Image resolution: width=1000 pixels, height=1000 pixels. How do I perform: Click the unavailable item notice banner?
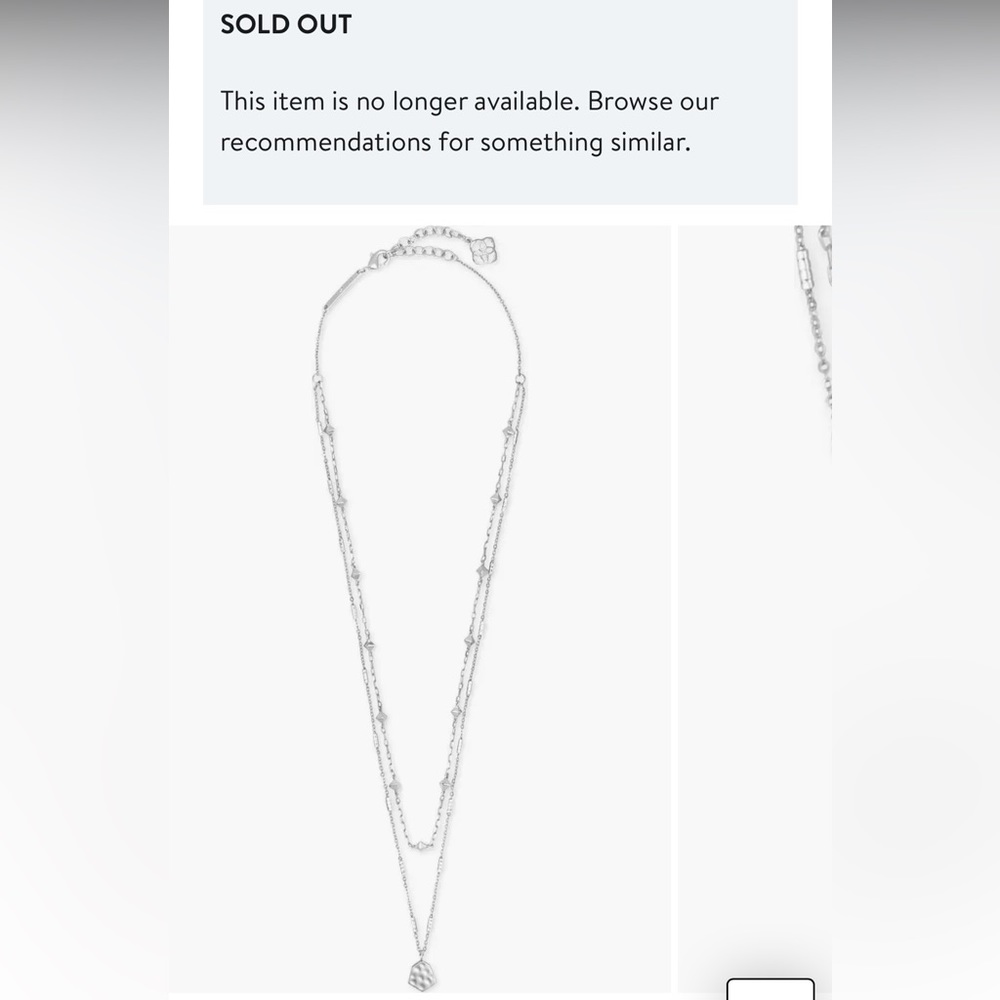click(x=500, y=100)
